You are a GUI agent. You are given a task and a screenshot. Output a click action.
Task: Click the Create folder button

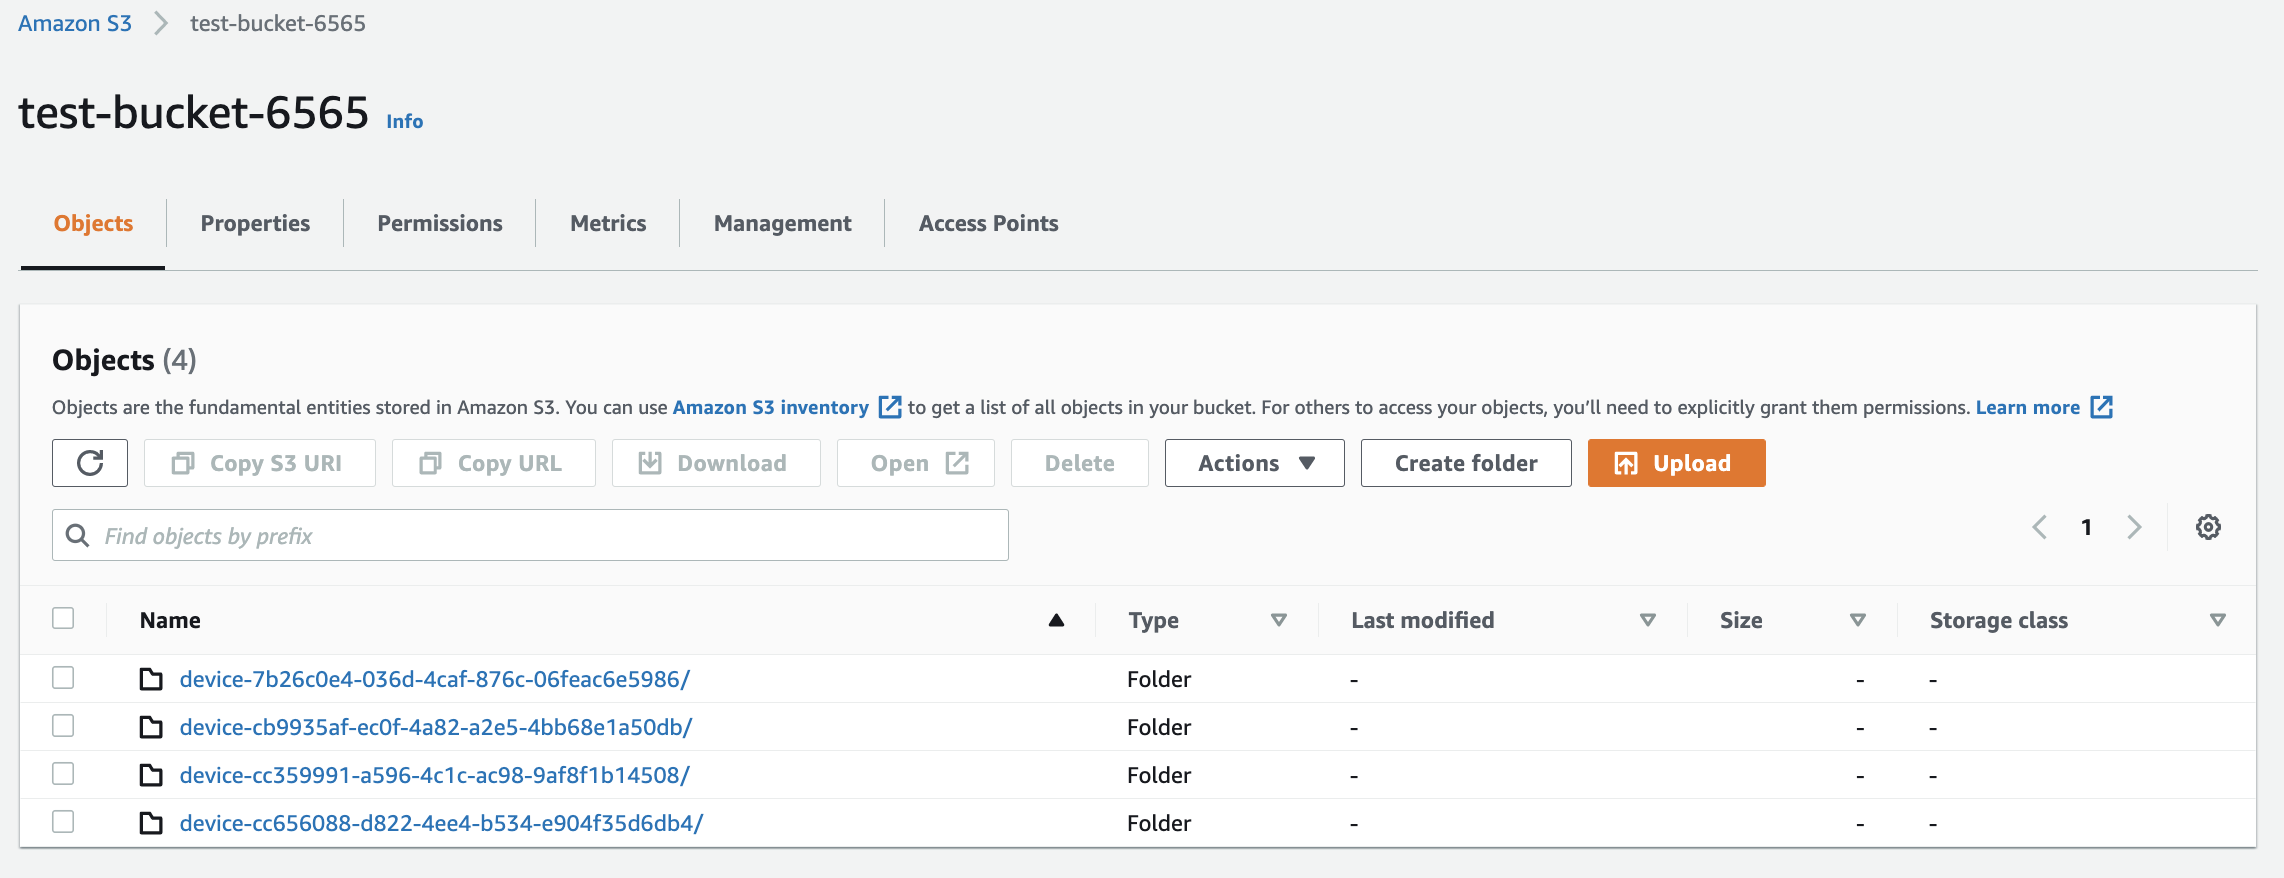point(1466,463)
